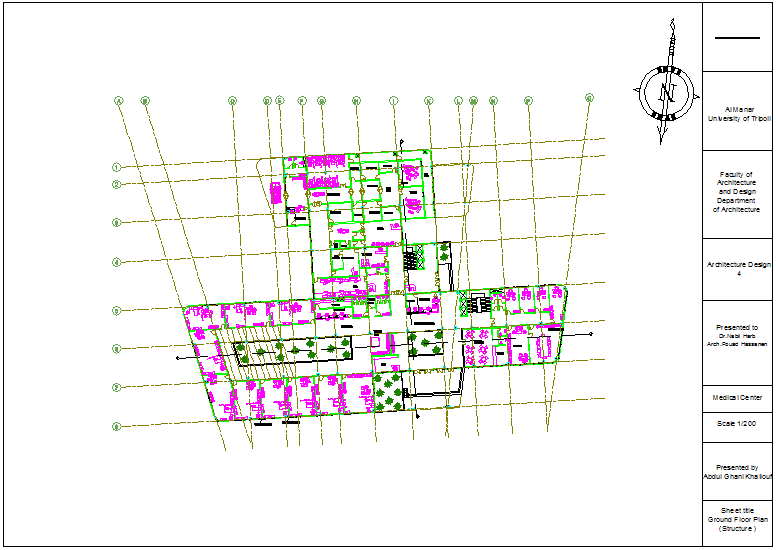Select the column grid bubble labeled I
This screenshot has height=550, width=776.
pos(393,101)
